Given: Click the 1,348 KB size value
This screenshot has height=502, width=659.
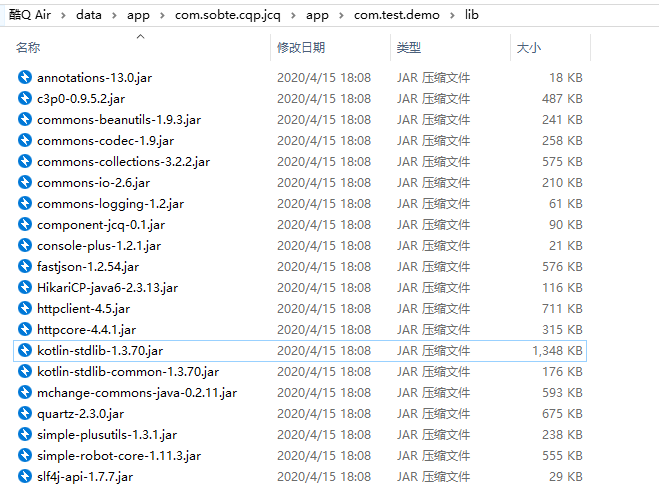Looking at the screenshot, I should coord(558,351).
